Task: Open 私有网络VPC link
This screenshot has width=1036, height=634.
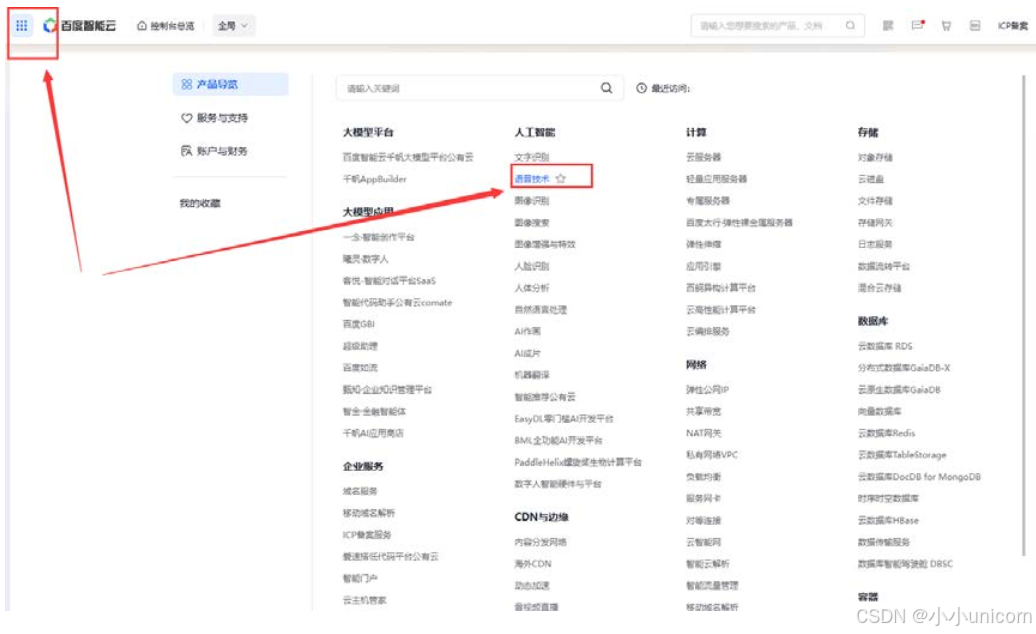Action: click(x=712, y=455)
